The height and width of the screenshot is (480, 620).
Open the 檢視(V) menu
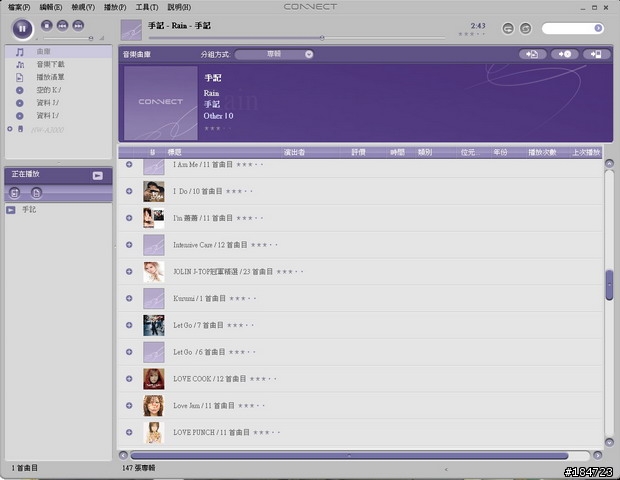(x=83, y=7)
